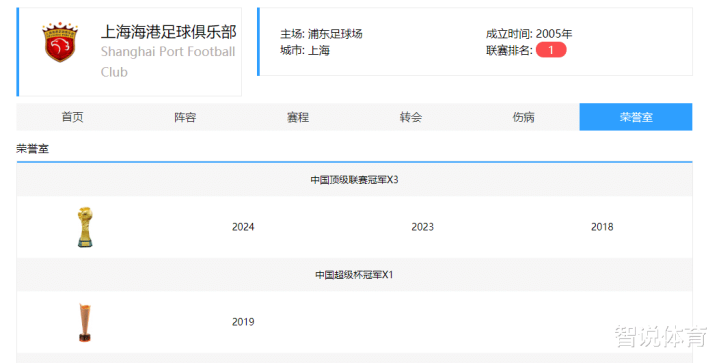Screen dimensions: 719x363
Task: Select the highlighted 荣誉室 tab
Action: click(x=636, y=117)
